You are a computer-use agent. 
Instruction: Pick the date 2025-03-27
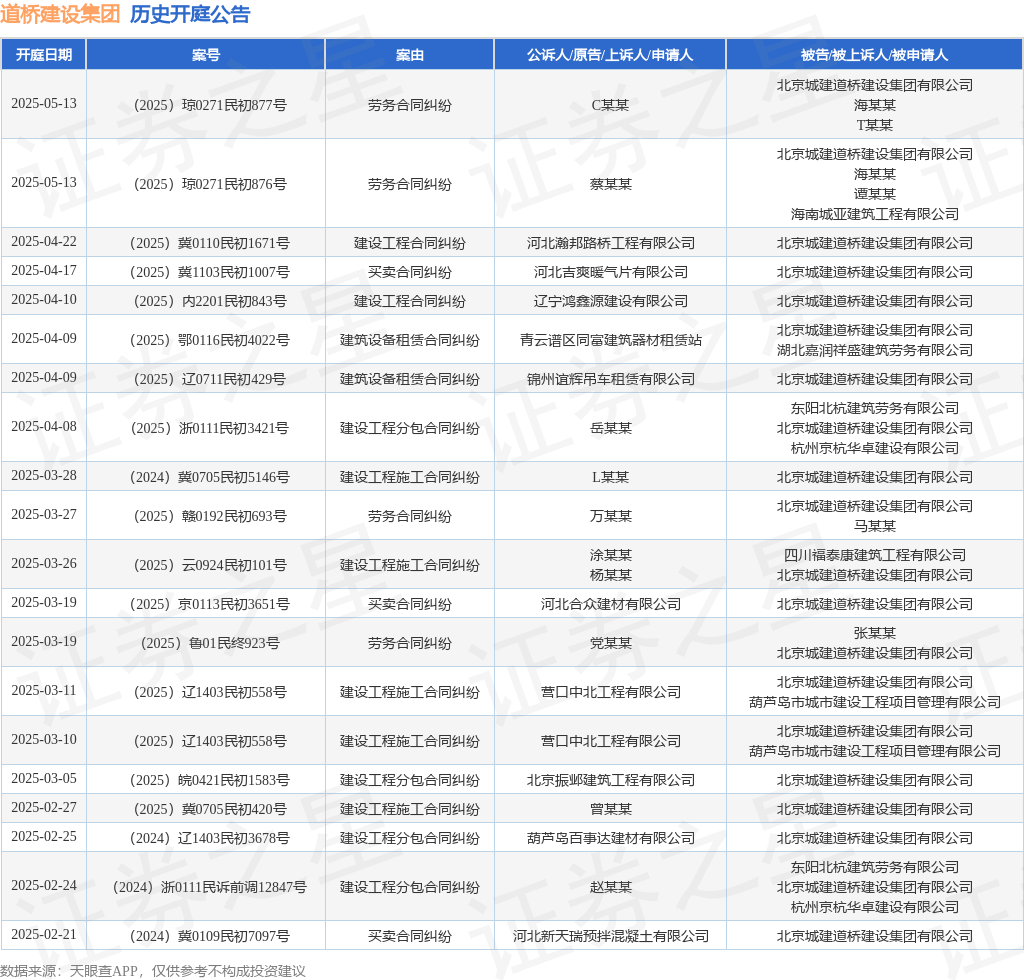(x=44, y=514)
